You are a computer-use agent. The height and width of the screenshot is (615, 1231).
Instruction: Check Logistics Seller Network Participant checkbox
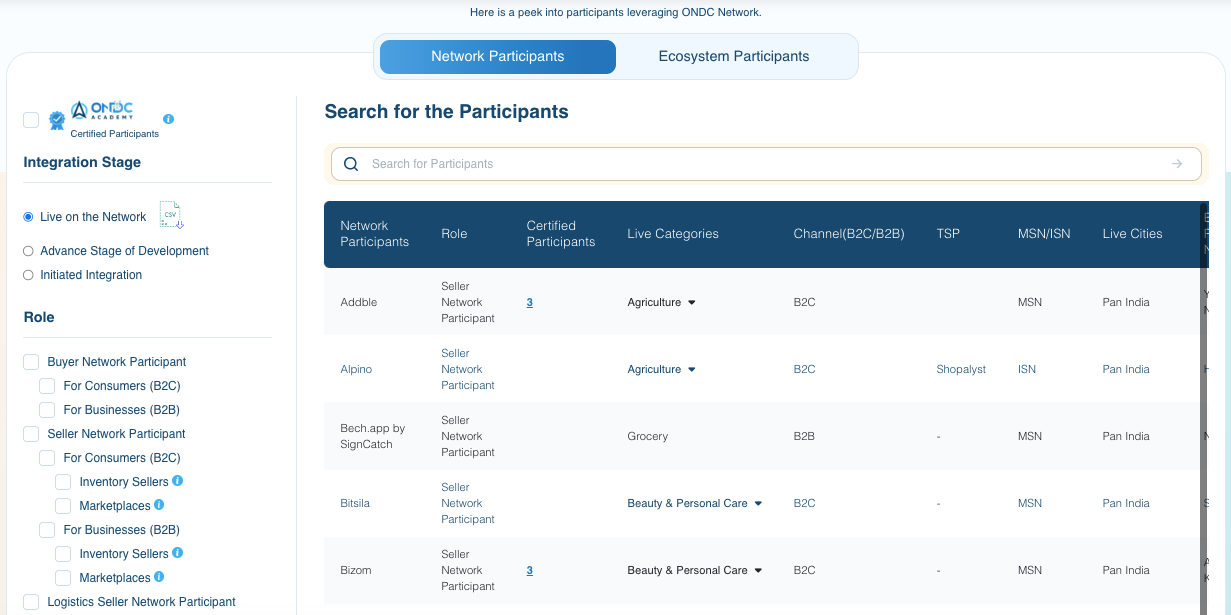coord(31,602)
